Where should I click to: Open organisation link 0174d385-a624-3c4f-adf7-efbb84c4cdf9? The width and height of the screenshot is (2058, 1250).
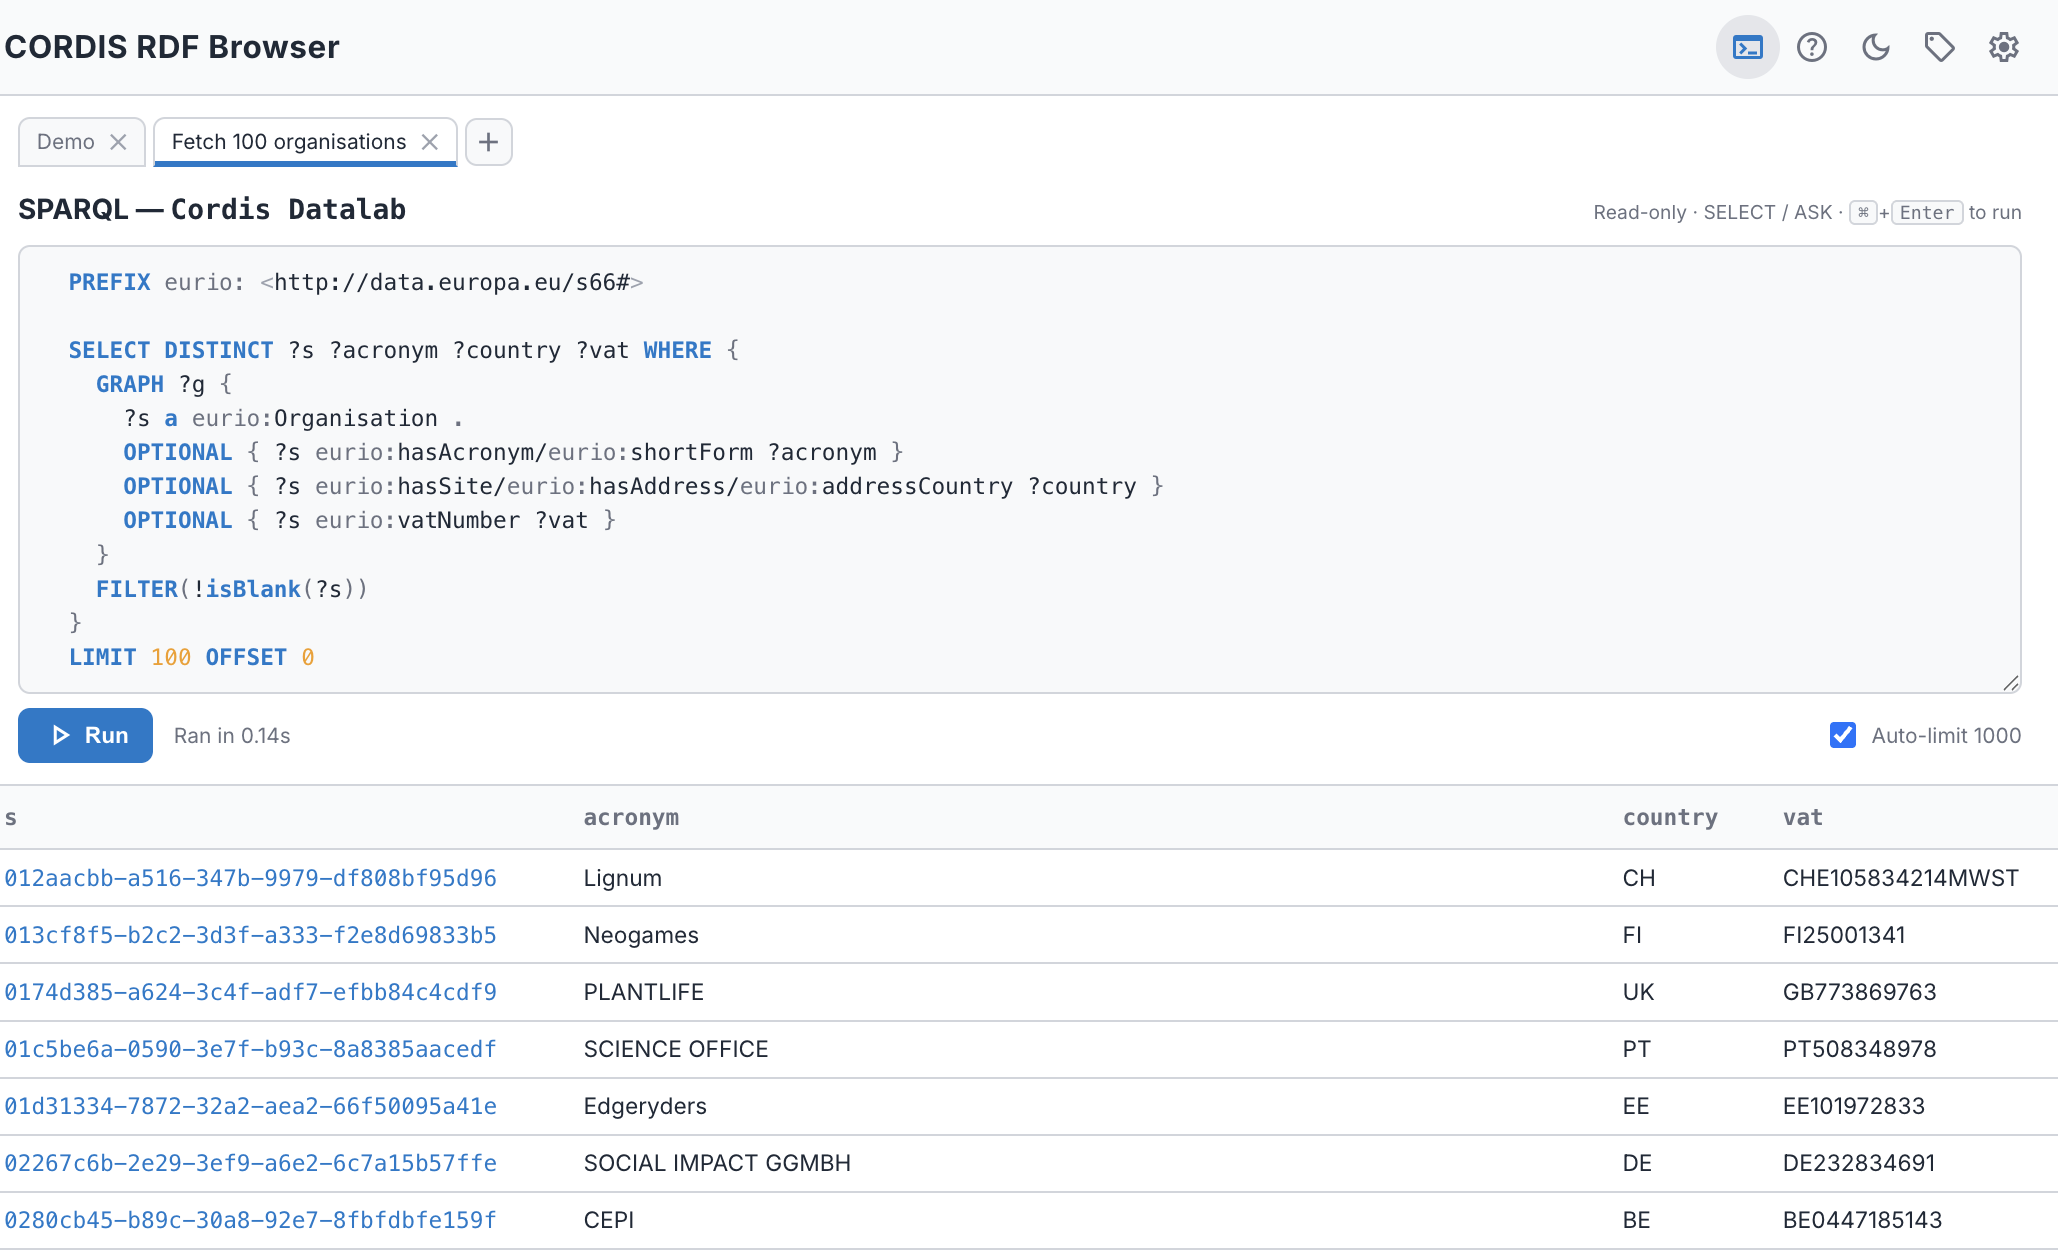click(x=250, y=992)
